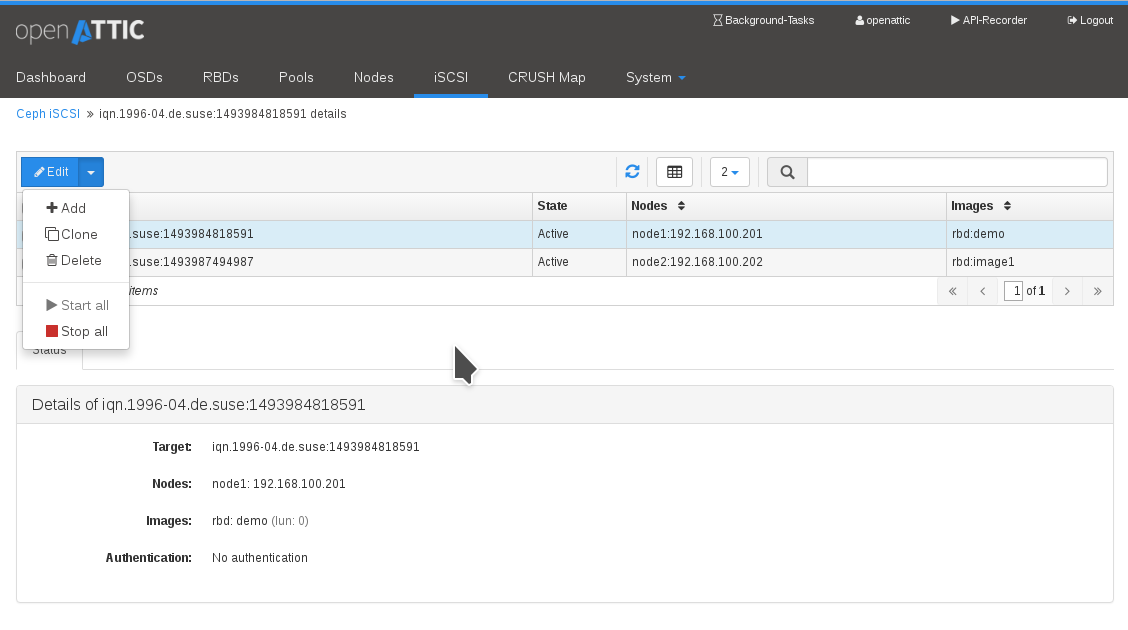1128x630 pixels.
Task: Toggle the Edit button dropdown caret
Action: pos(91,172)
